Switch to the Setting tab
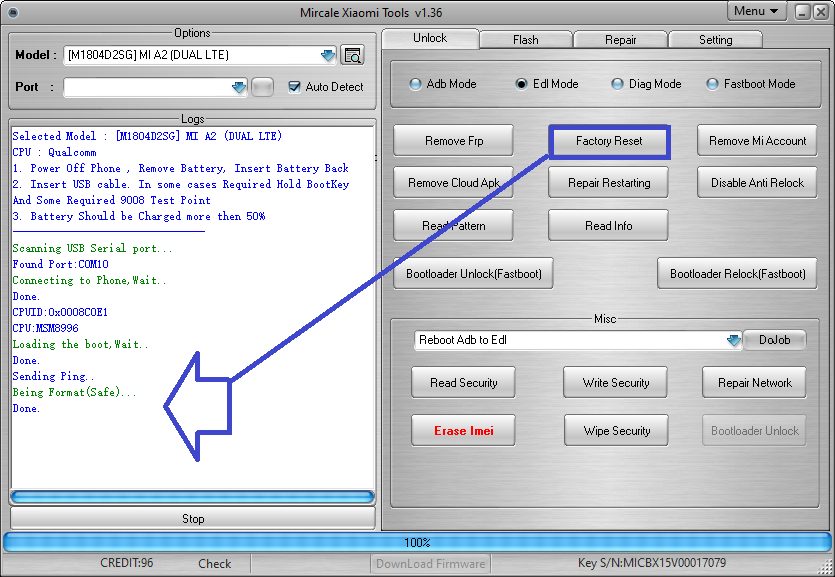The image size is (835, 577). [x=715, y=40]
